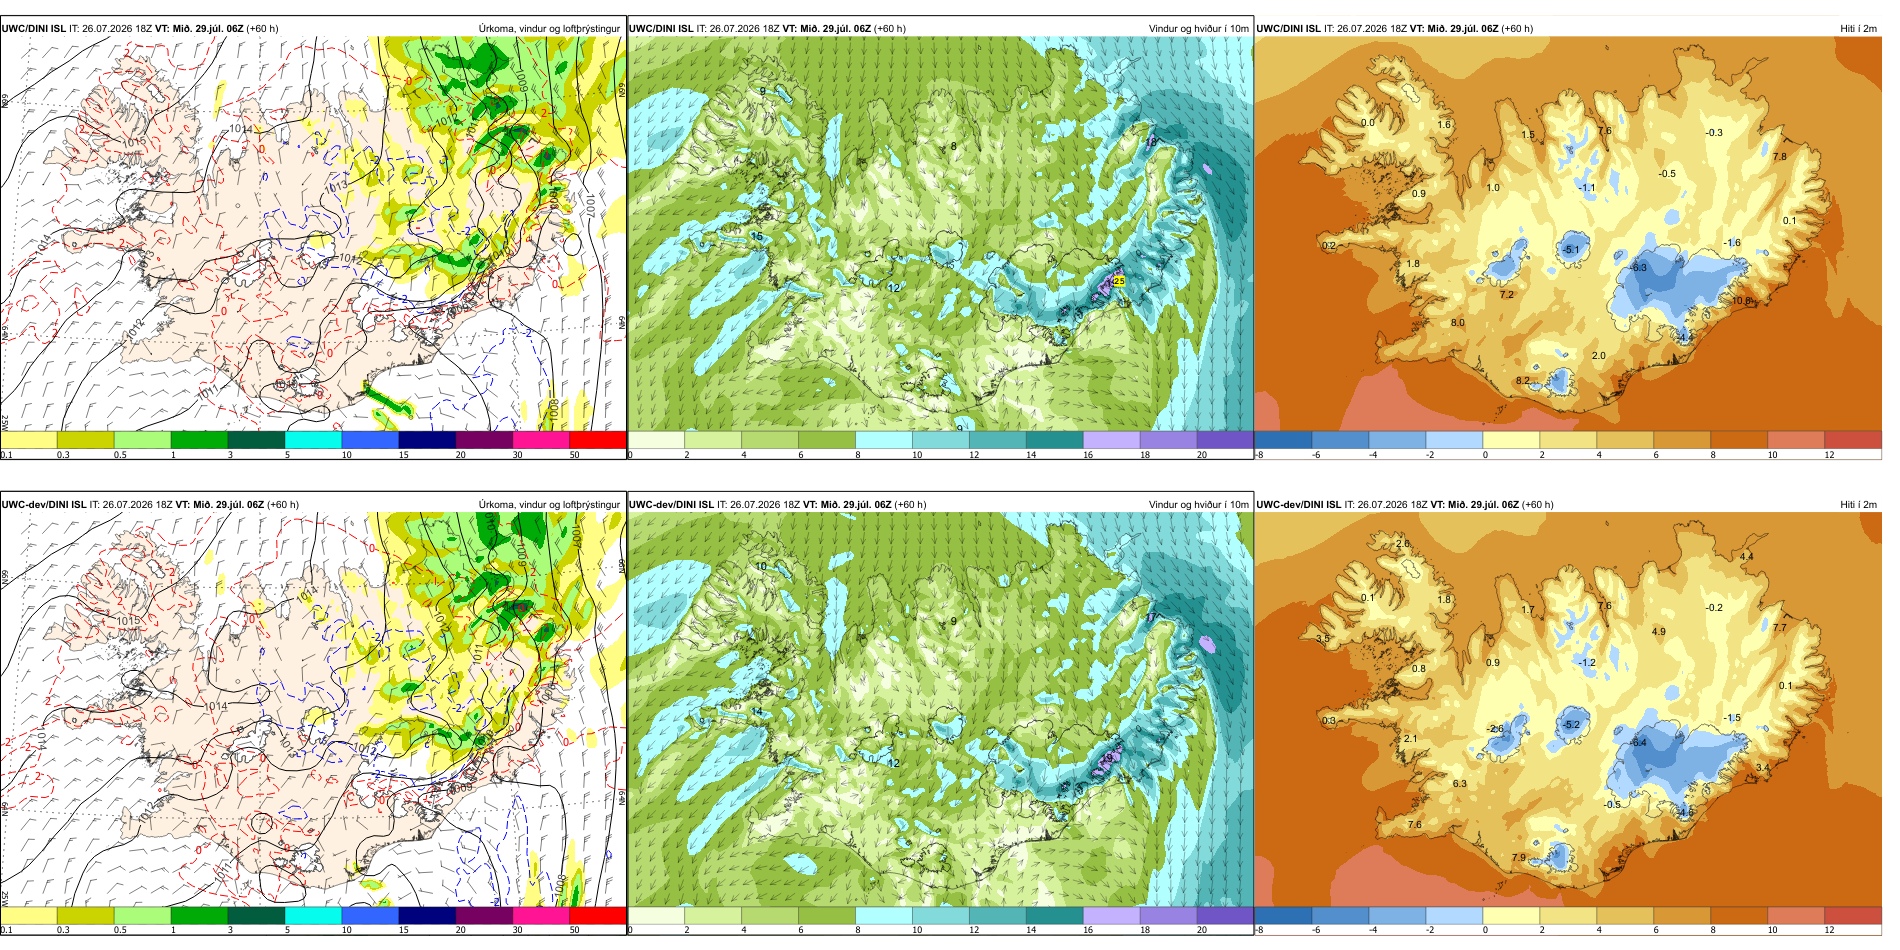
Task: Select the red 12 swatch in top temperature legend
Action: (1853, 440)
